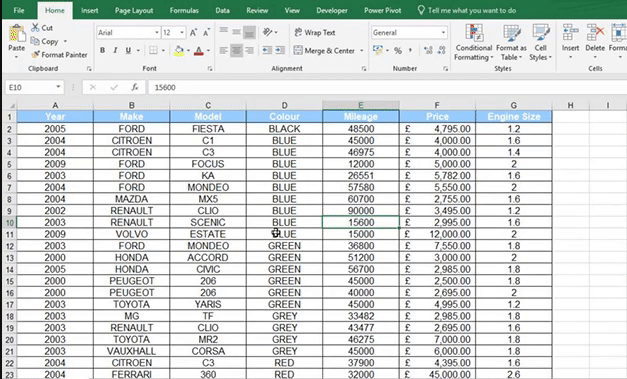This screenshot has height=379, width=627.
Task: Click the cell containing FERRARI
Action: (132, 375)
